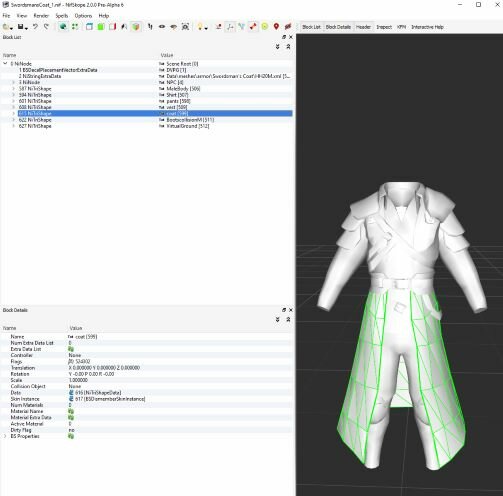The image size is (503, 496).
Task: Click the screenshot camera frame icon
Action: [x=185, y=27]
